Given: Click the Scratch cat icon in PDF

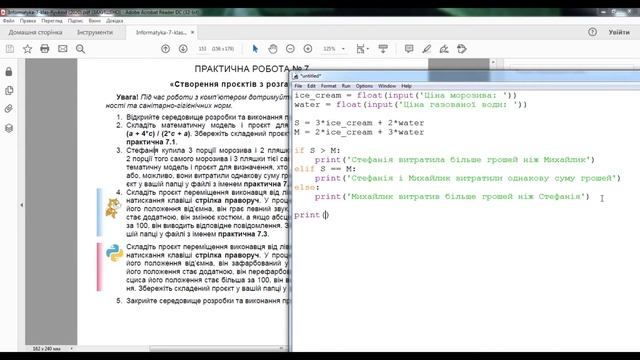Looking at the screenshot, I should [113, 208].
